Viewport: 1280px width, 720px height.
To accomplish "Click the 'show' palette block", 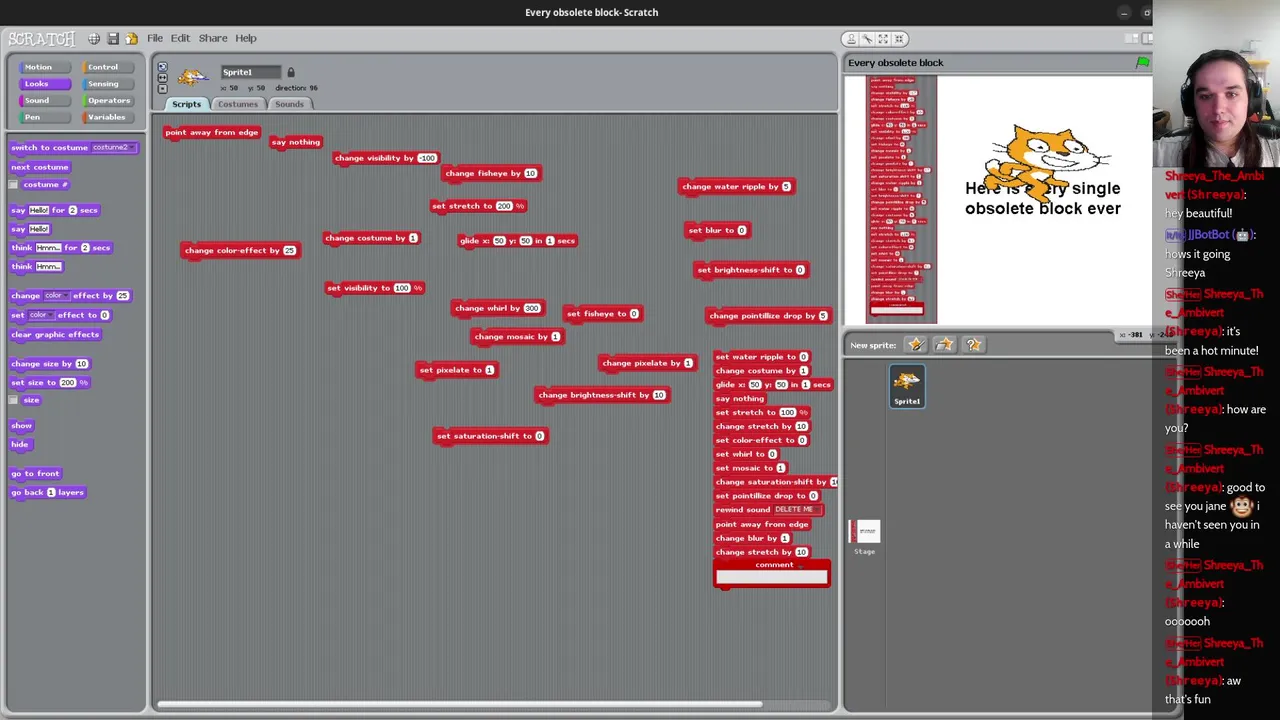I will point(21,426).
